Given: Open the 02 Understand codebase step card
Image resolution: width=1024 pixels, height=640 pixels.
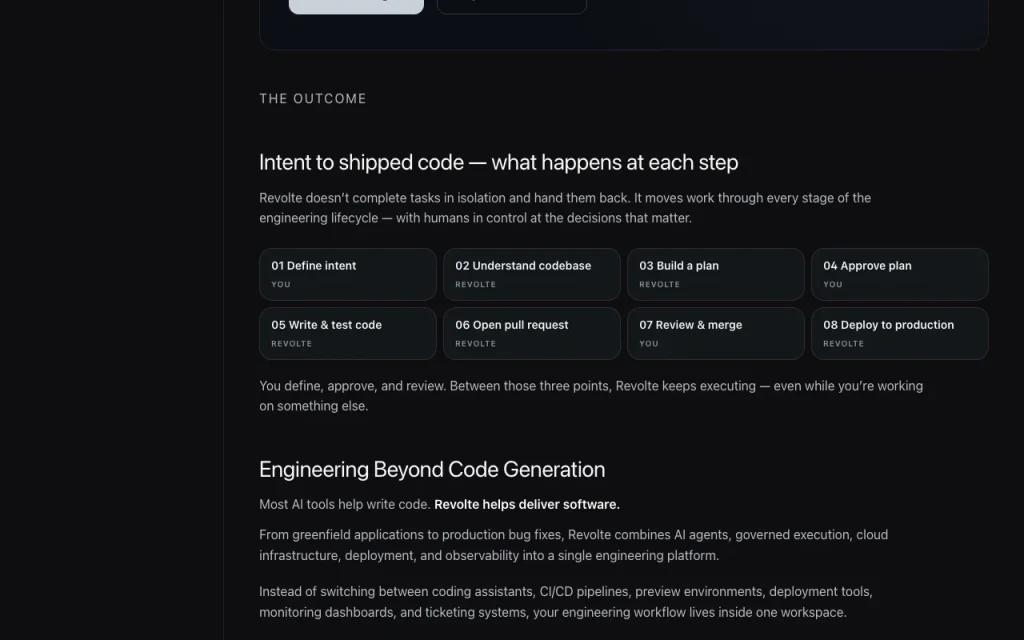Looking at the screenshot, I should pyautogui.click(x=532, y=274).
